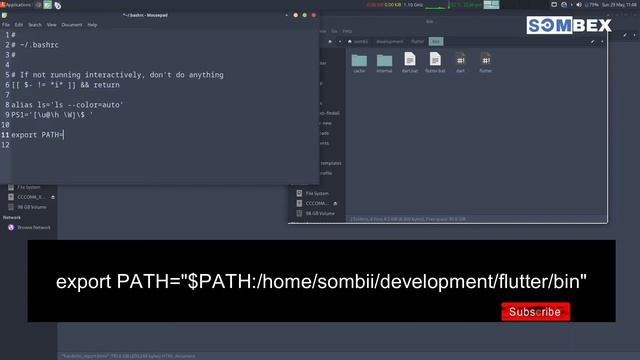Select the flutter.bat file
The width and height of the screenshot is (640, 360).
point(435,62)
